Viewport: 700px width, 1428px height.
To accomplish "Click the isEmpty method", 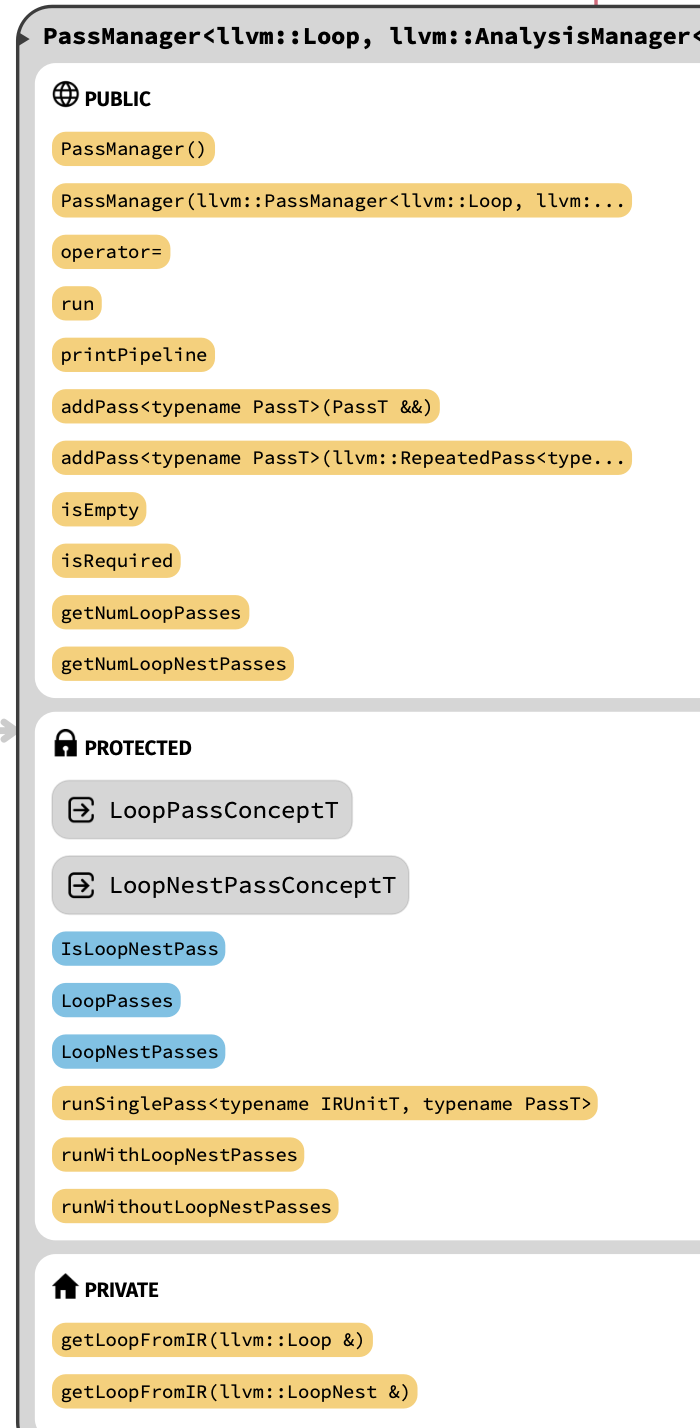I will click(x=99, y=510).
